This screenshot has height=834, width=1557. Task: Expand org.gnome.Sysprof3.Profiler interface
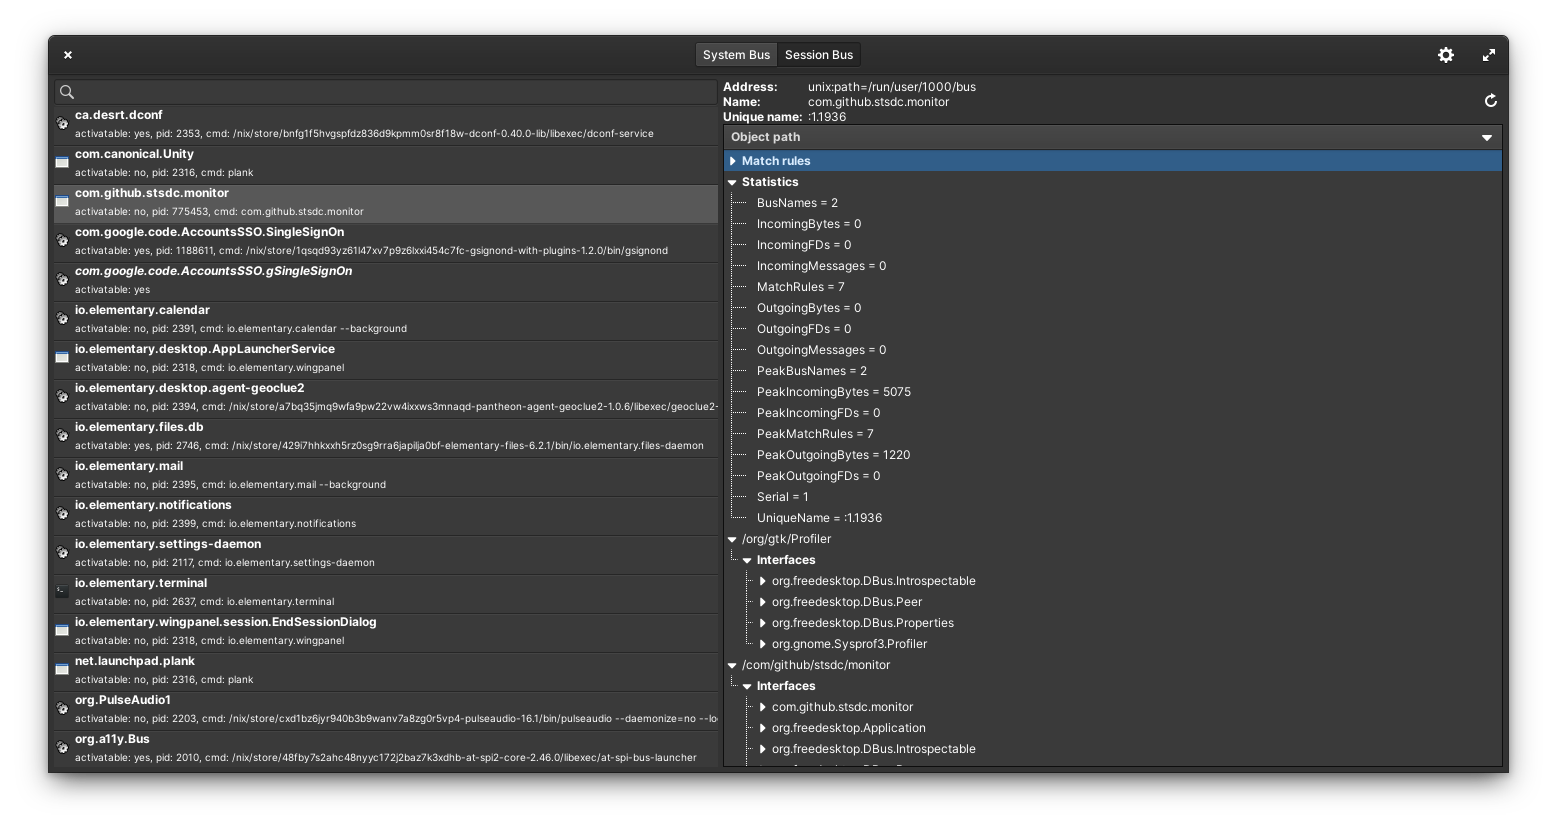pyautogui.click(x=763, y=644)
